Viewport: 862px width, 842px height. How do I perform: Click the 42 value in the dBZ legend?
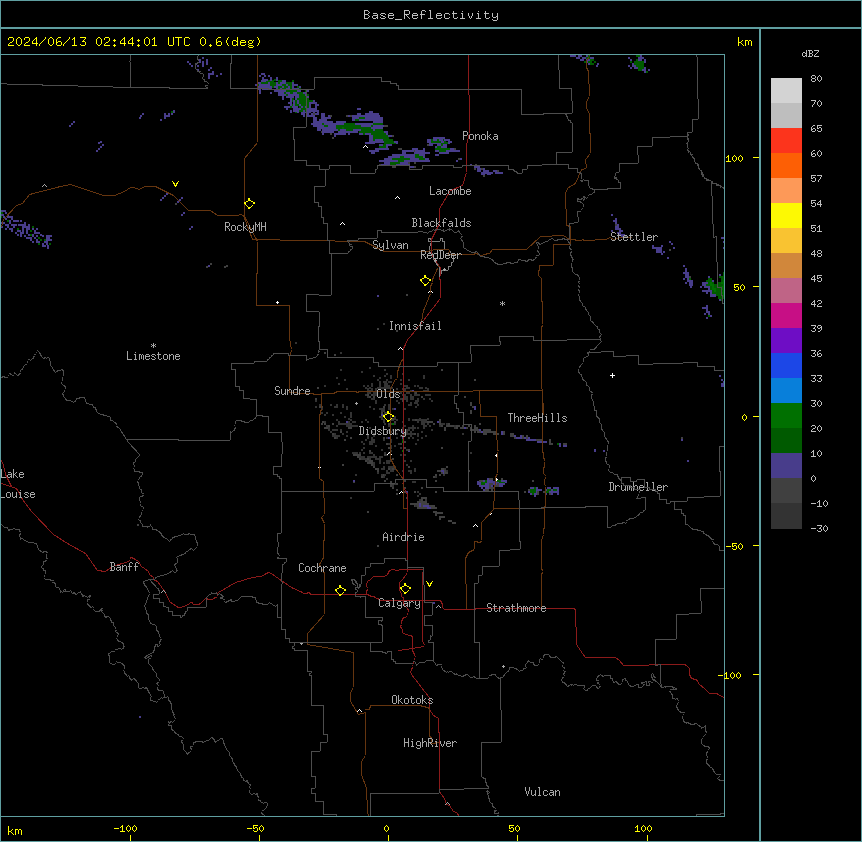816,303
